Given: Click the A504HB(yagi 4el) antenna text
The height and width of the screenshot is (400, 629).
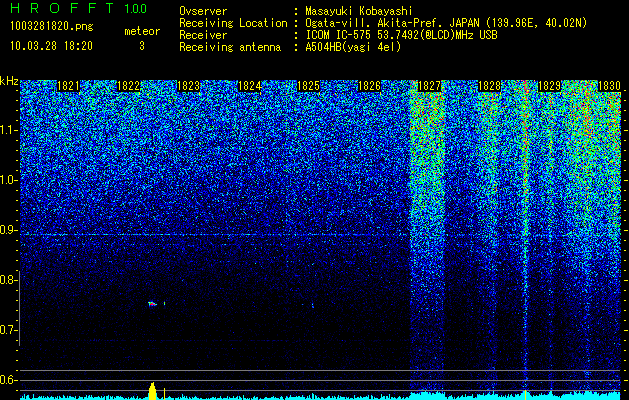Looking at the screenshot, I should [x=353, y=47].
